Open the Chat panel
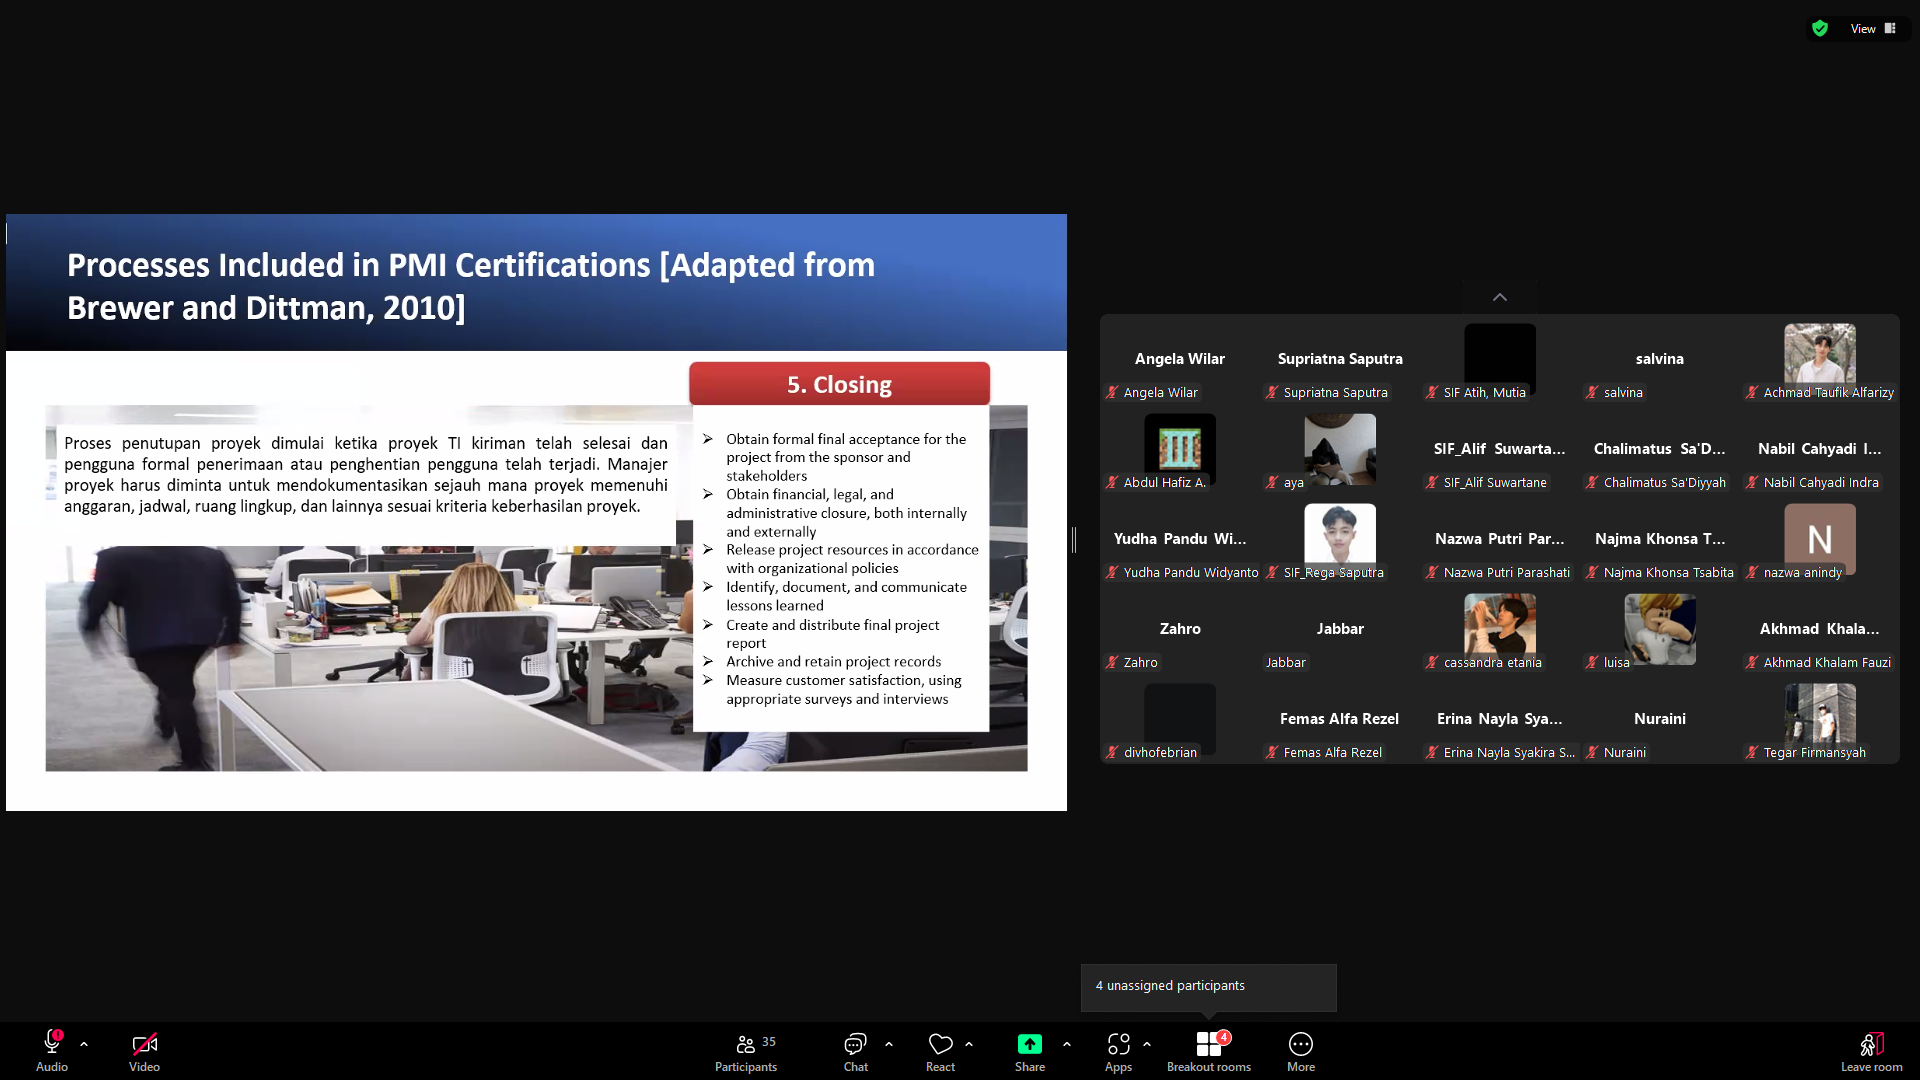 (855, 1051)
